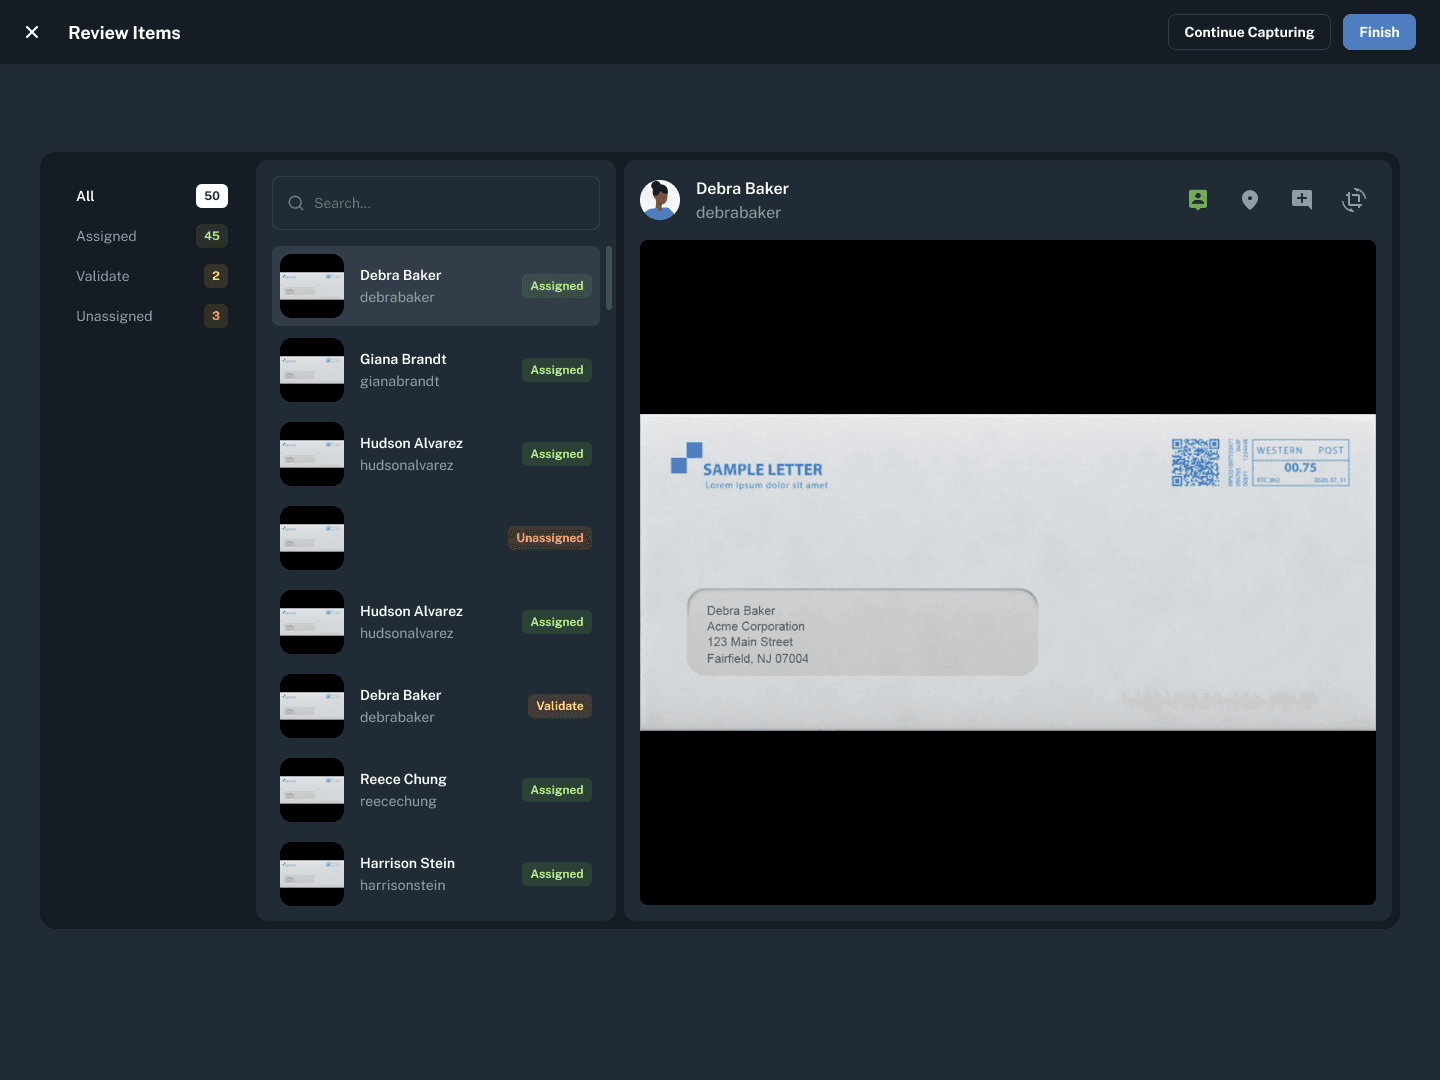
Task: Open thumbnail of Harrison Stein item
Action: point(312,874)
